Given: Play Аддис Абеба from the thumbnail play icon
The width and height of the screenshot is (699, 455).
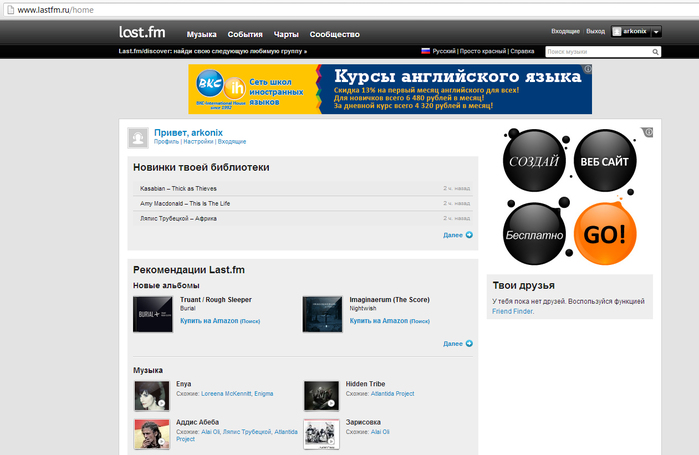Looking at the screenshot, I should [161, 442].
